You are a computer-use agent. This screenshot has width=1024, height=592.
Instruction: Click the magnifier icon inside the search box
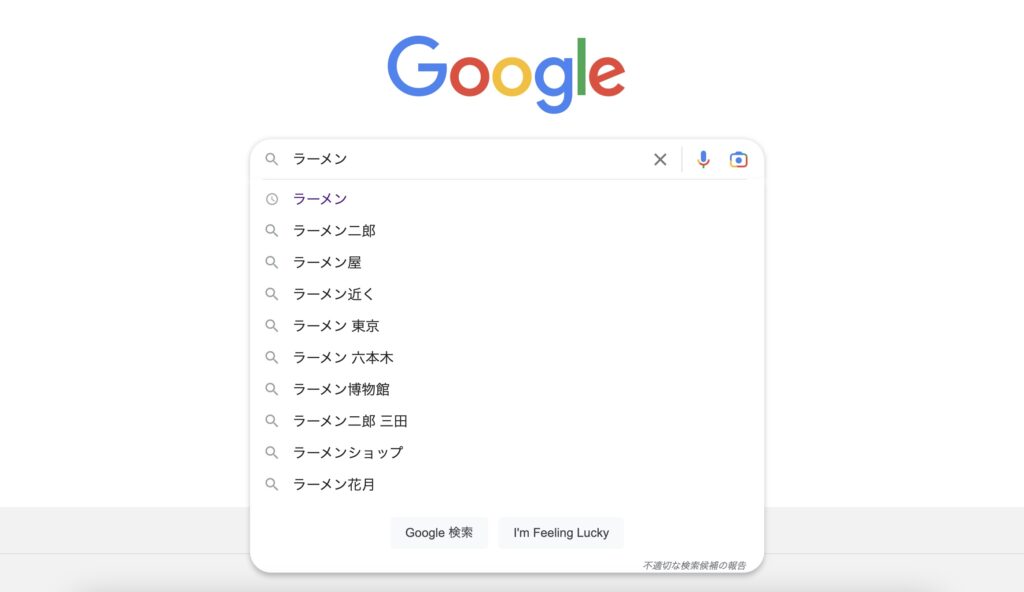click(x=272, y=159)
